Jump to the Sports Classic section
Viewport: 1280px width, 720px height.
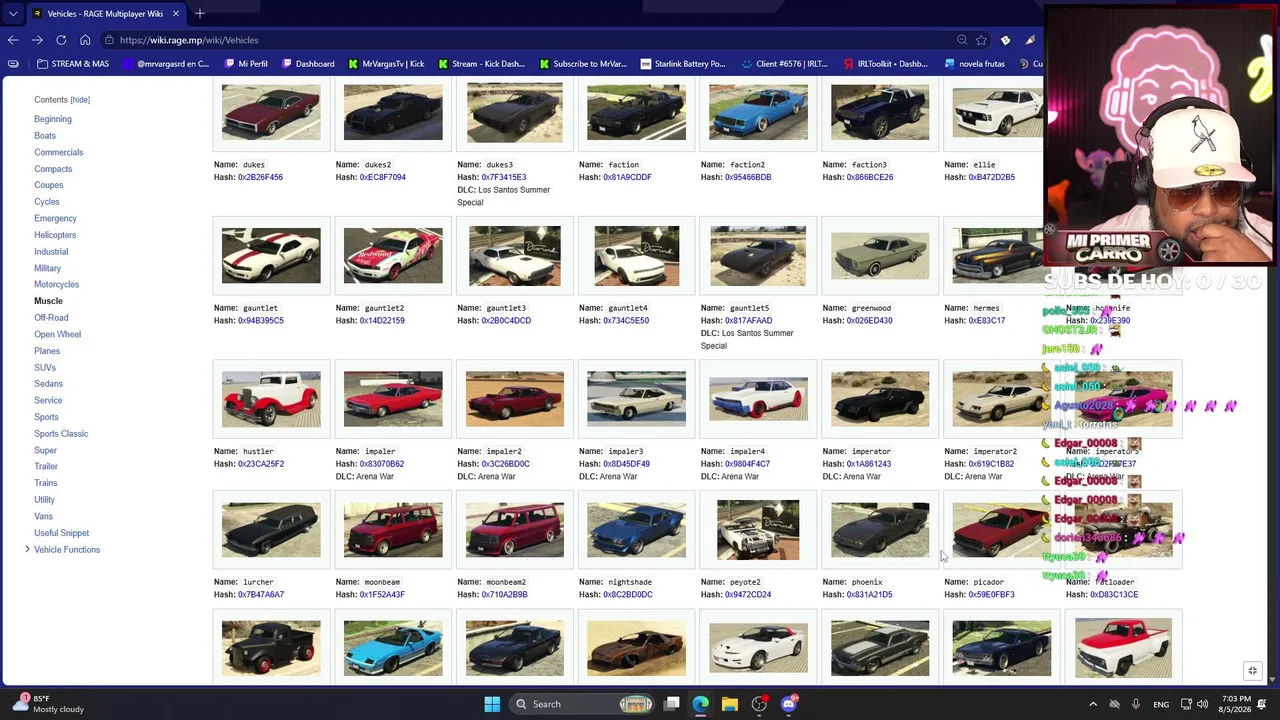61,434
